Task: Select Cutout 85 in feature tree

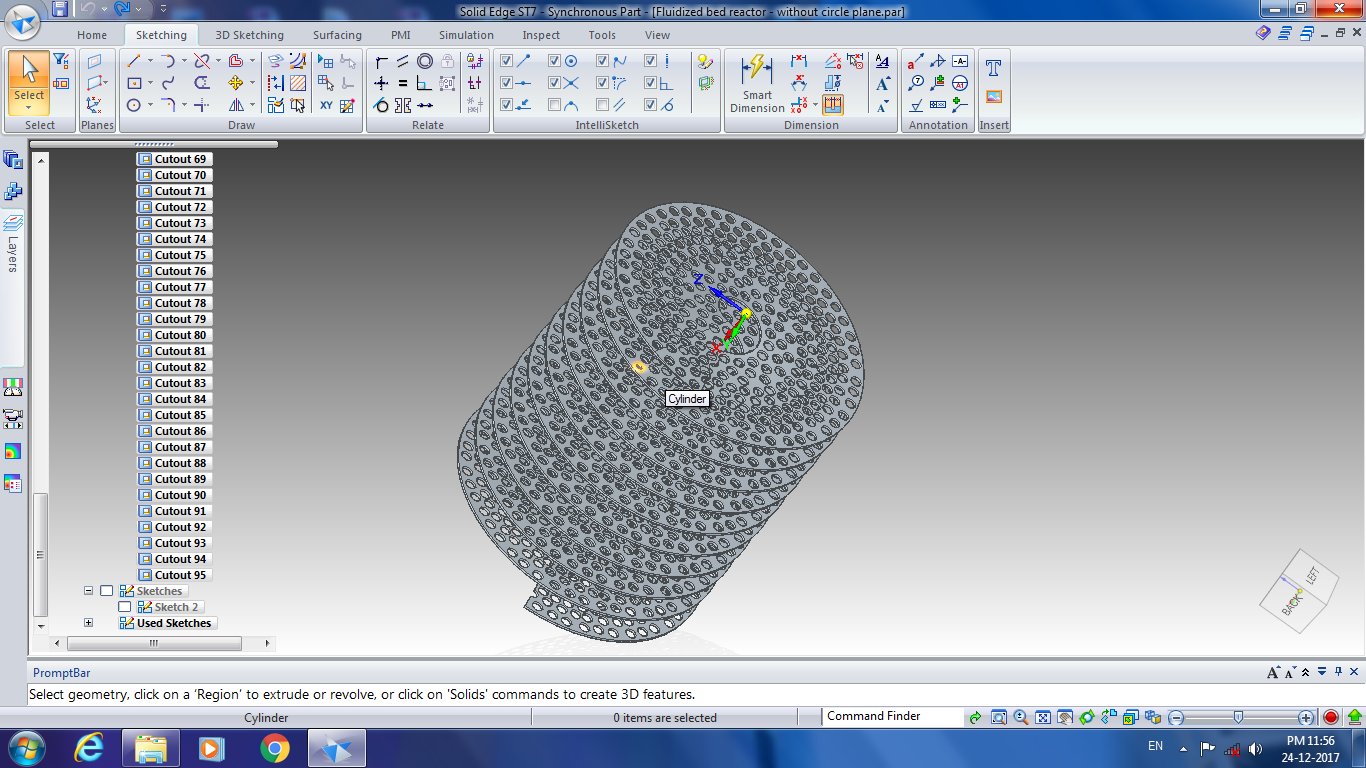Action: pyautogui.click(x=180, y=415)
